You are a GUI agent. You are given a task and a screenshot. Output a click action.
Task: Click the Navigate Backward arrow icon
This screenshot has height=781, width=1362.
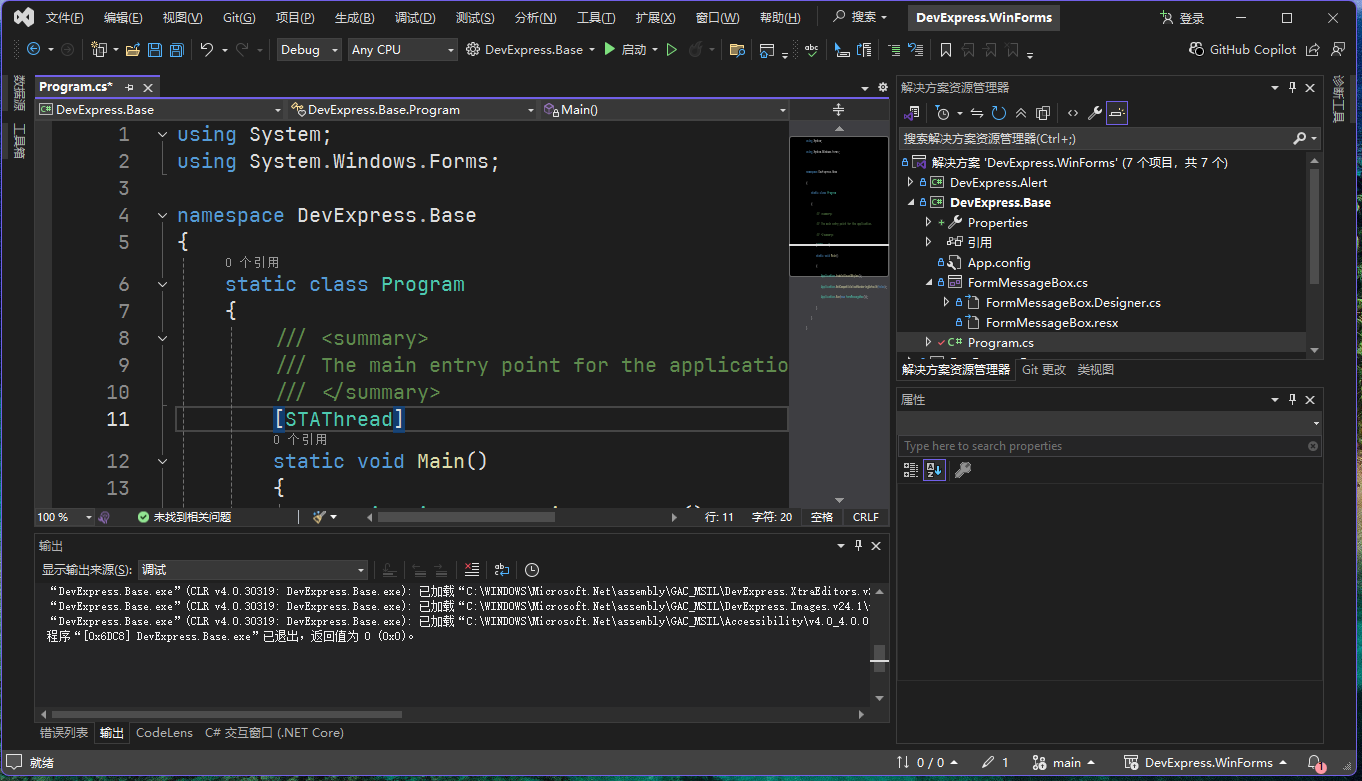pos(33,50)
